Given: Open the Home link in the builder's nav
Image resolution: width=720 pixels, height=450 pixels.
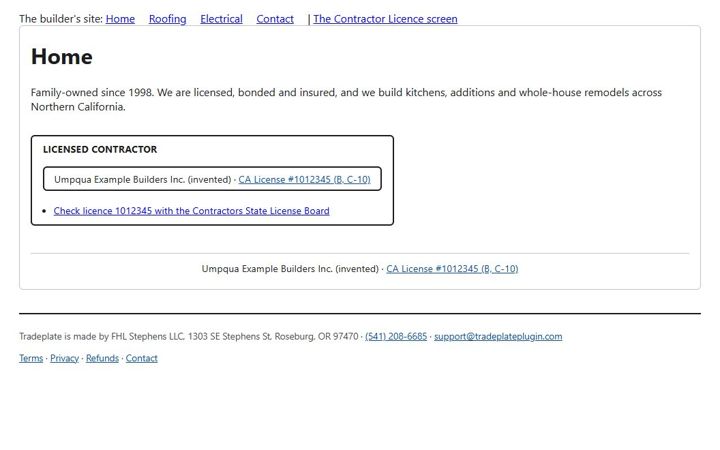Looking at the screenshot, I should tap(120, 19).
